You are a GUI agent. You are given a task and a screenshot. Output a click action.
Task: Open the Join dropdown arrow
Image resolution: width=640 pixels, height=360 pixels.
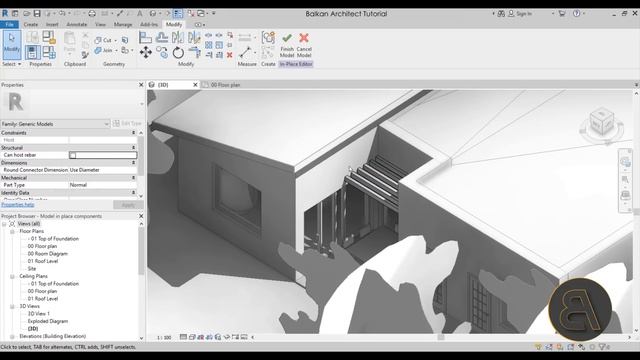click(x=116, y=51)
